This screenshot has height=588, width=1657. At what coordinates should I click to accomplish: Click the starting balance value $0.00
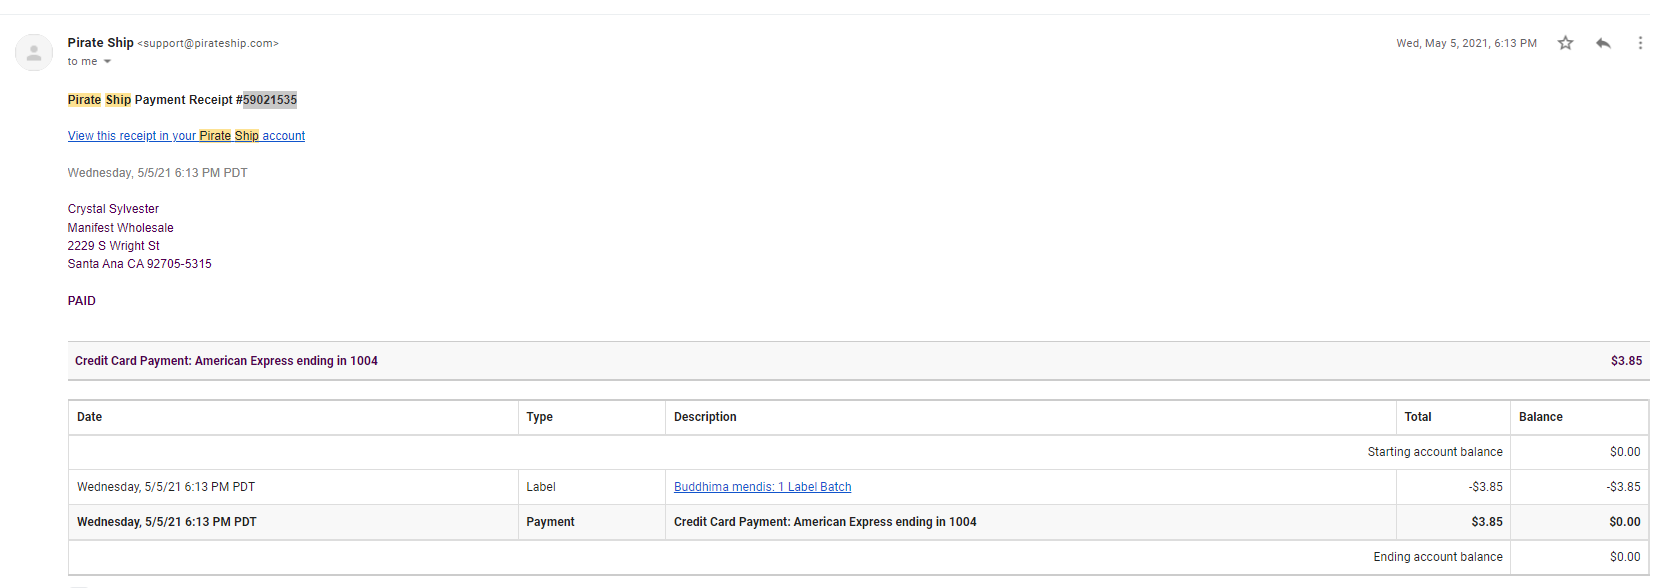pyautogui.click(x=1625, y=452)
